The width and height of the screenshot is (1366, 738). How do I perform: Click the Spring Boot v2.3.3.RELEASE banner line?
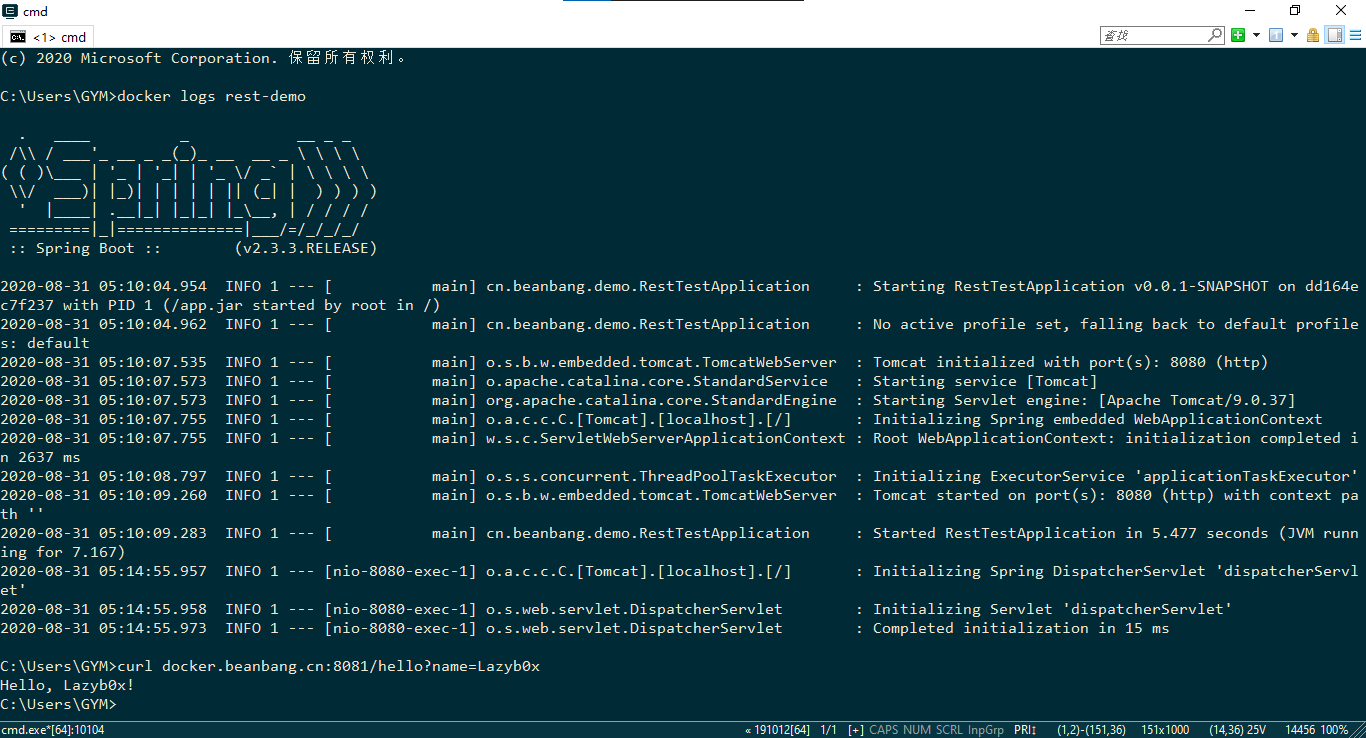pyautogui.click(x=193, y=248)
